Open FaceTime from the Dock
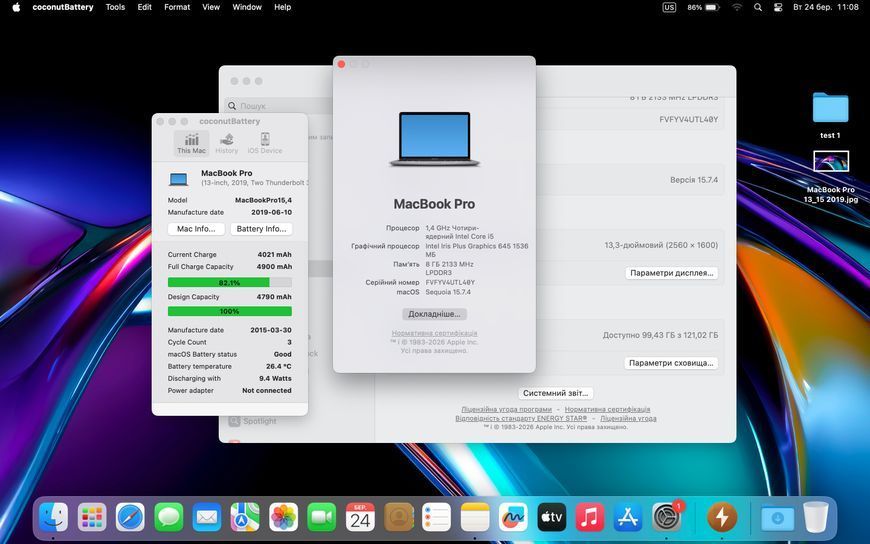This screenshot has width=870, height=544. click(x=322, y=517)
